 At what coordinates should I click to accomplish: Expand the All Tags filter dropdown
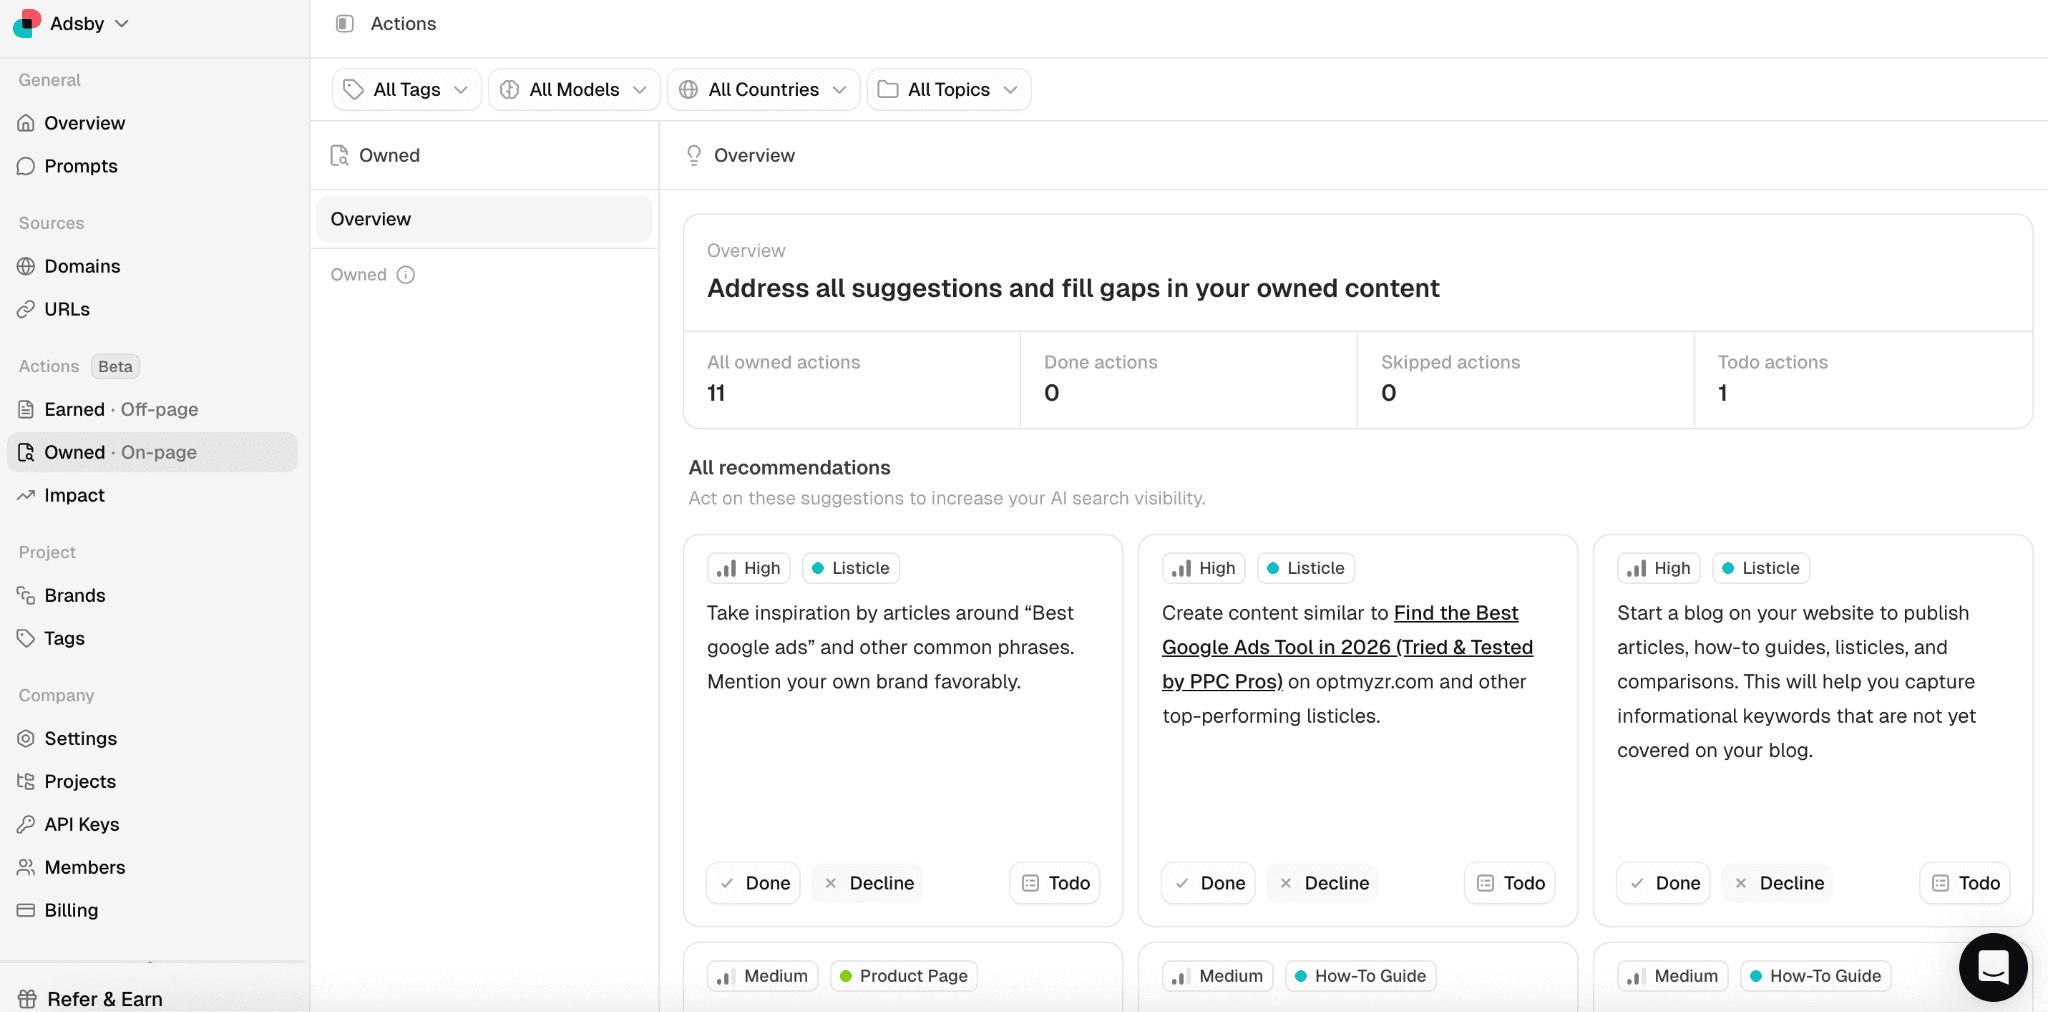(407, 90)
